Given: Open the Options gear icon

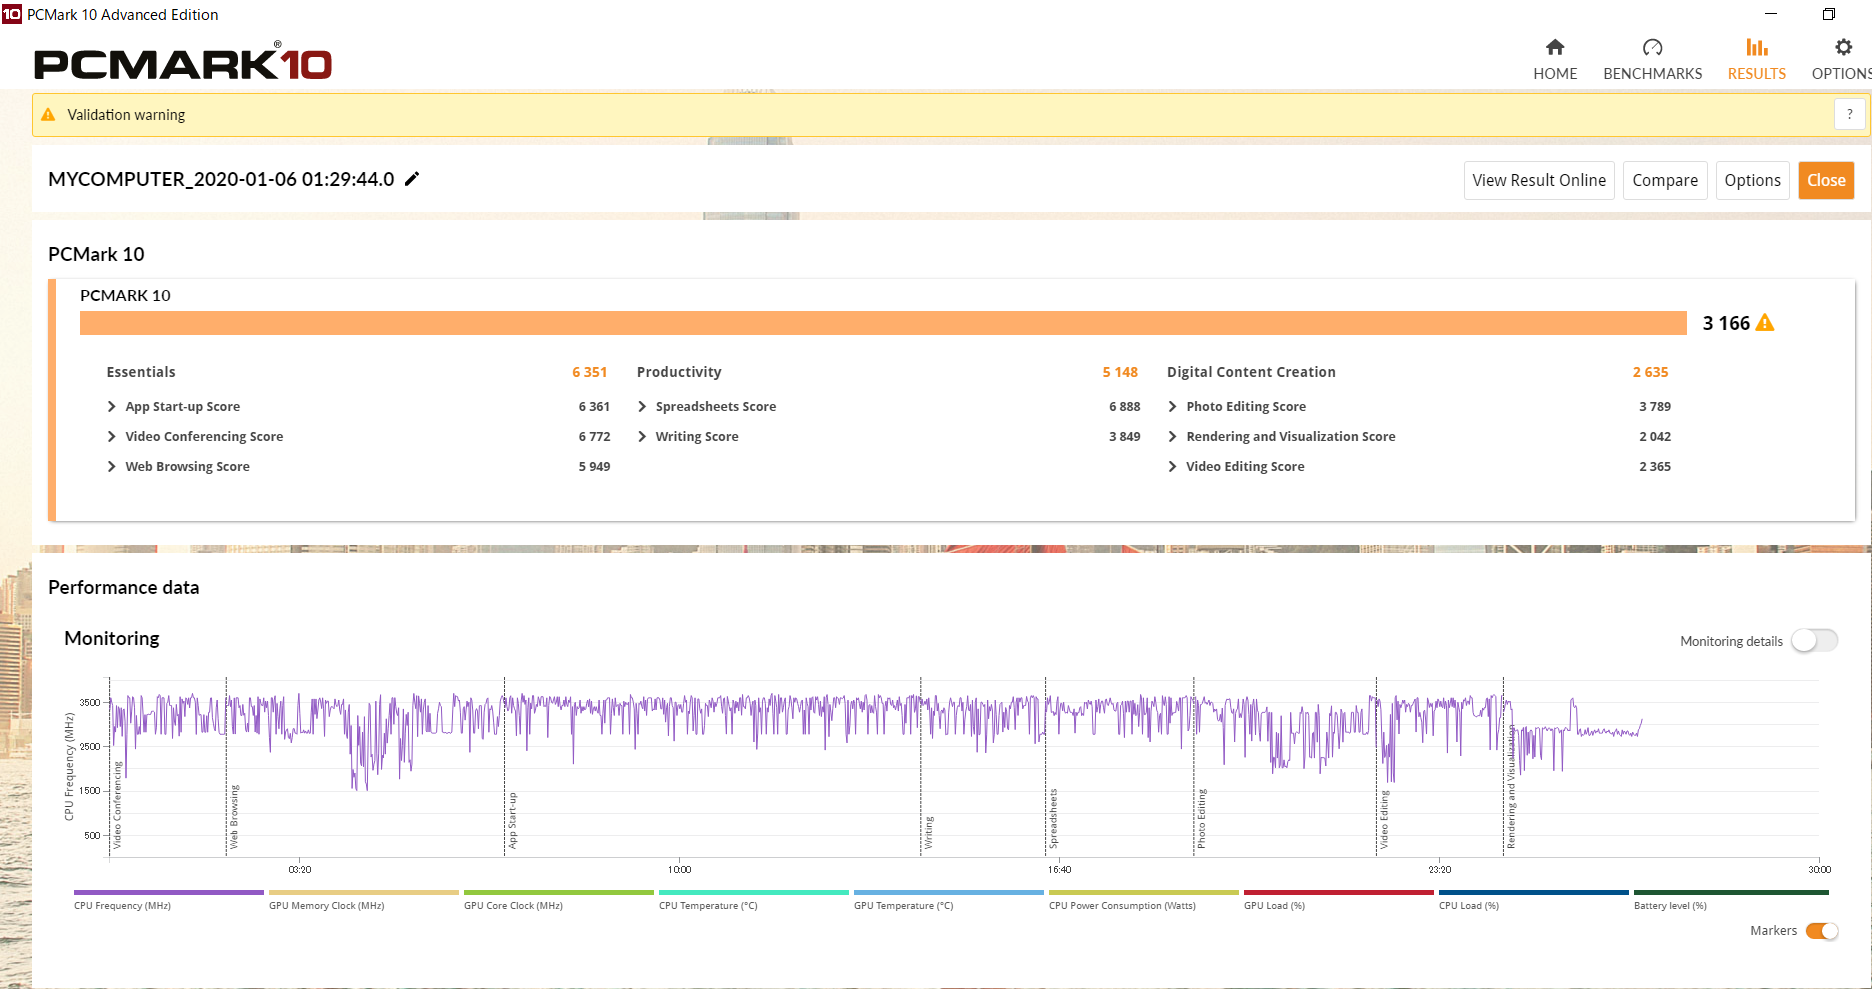Looking at the screenshot, I should (1843, 47).
